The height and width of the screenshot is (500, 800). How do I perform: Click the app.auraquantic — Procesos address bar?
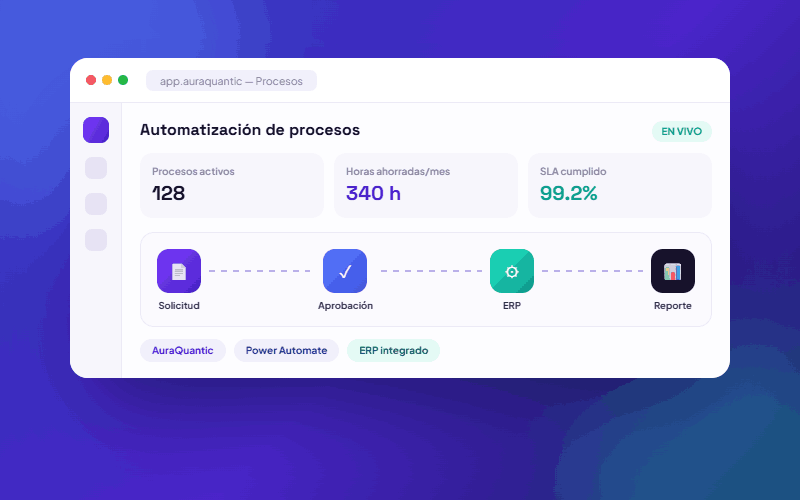click(231, 81)
